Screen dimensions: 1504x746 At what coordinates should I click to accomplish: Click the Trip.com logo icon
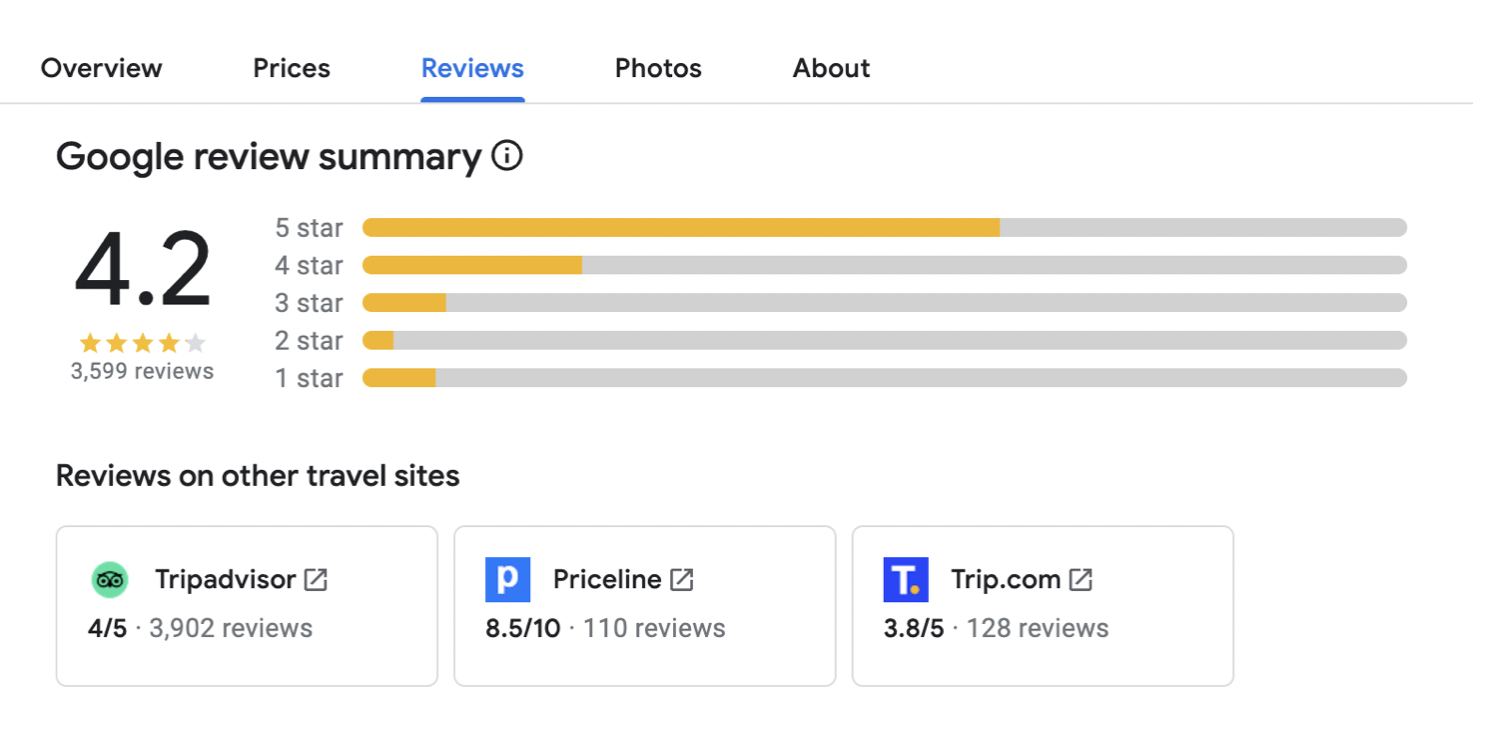tap(905, 580)
